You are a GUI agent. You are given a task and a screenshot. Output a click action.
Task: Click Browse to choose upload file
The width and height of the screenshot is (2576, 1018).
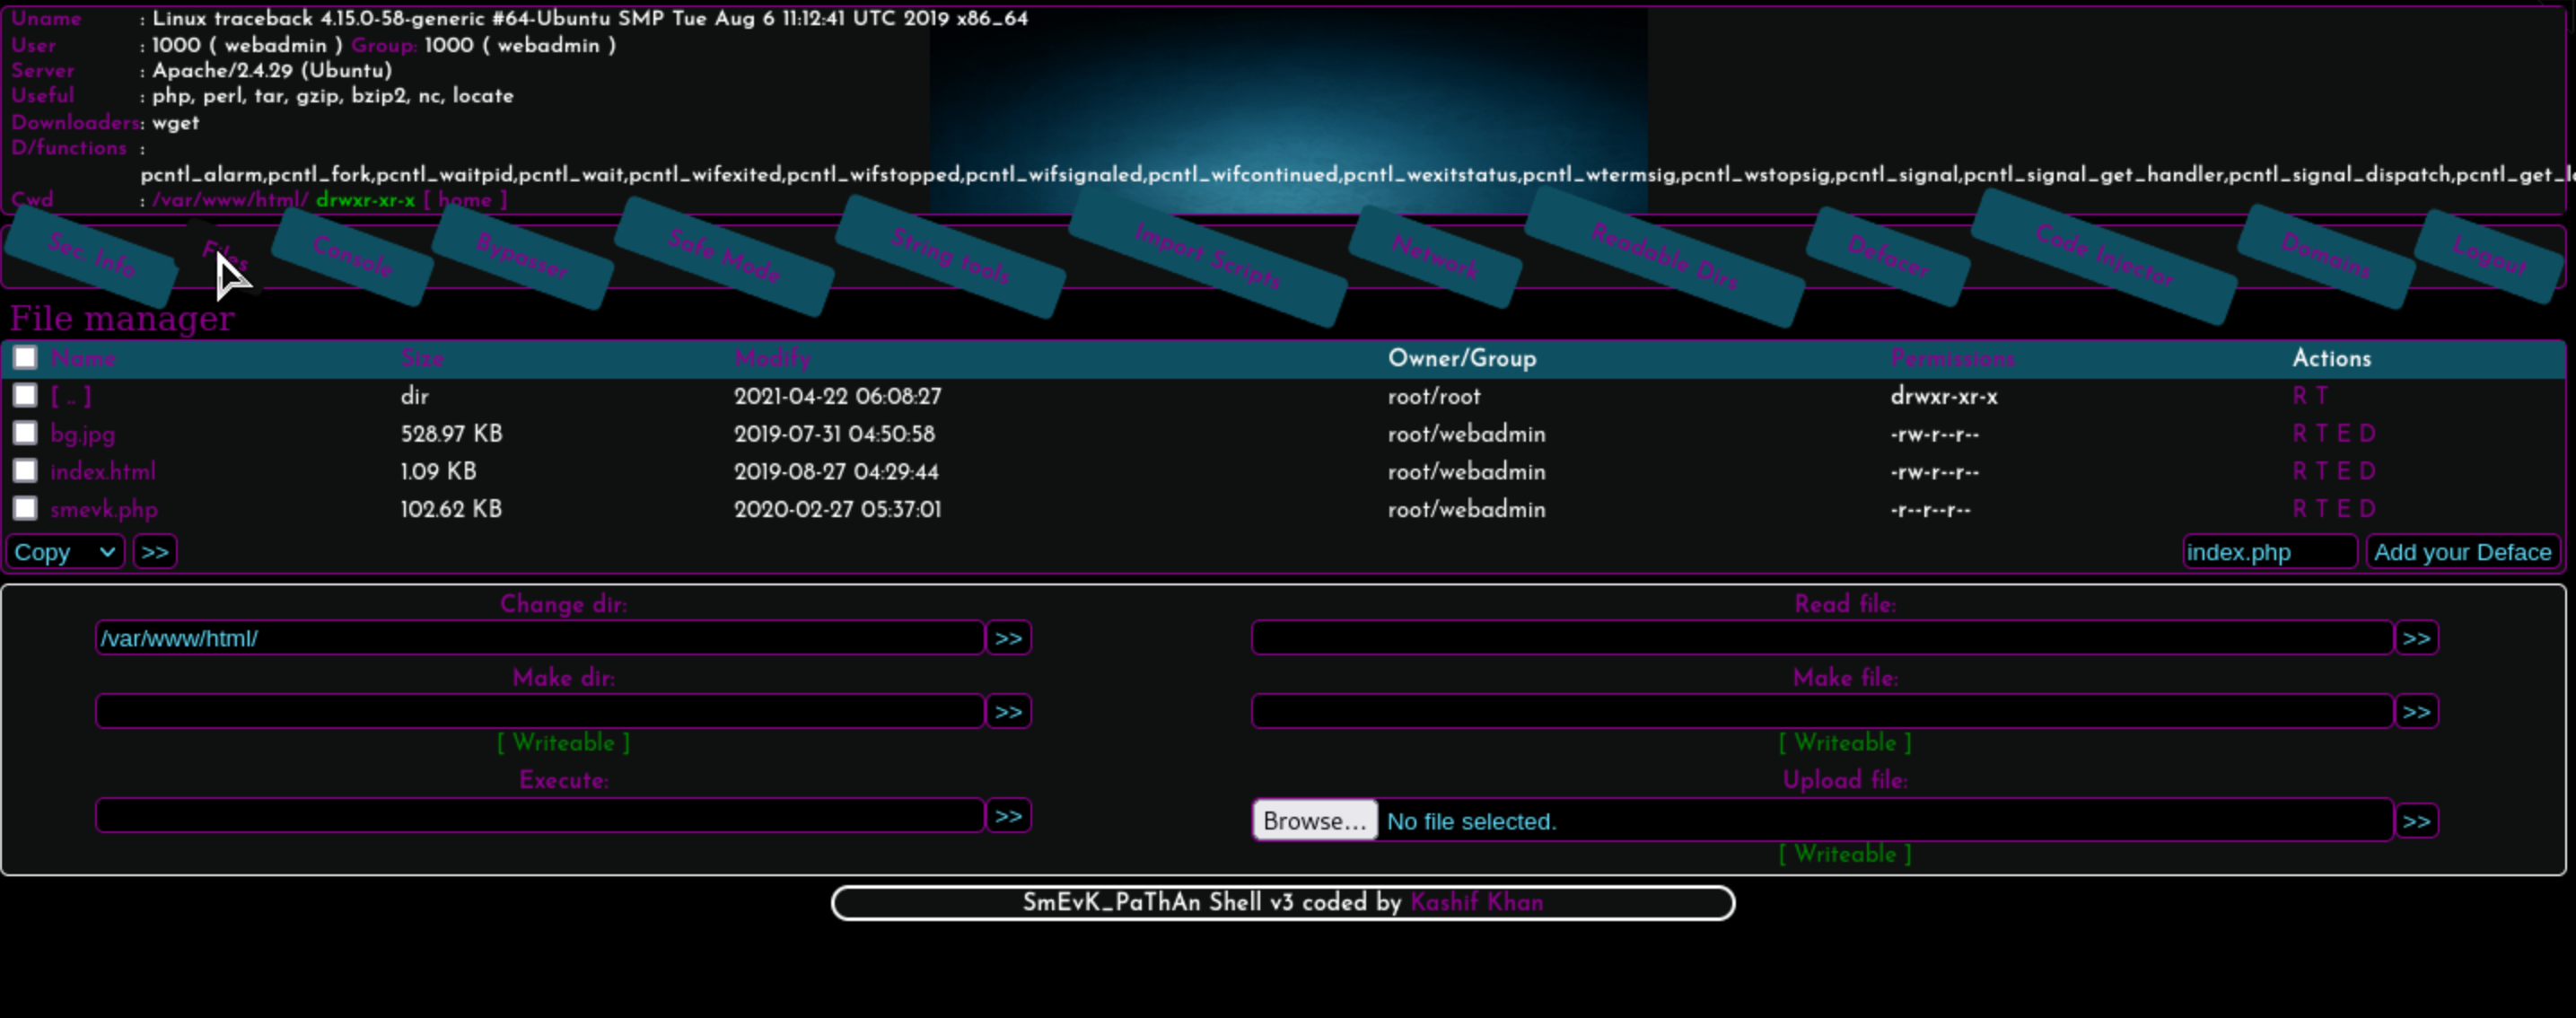(1314, 821)
